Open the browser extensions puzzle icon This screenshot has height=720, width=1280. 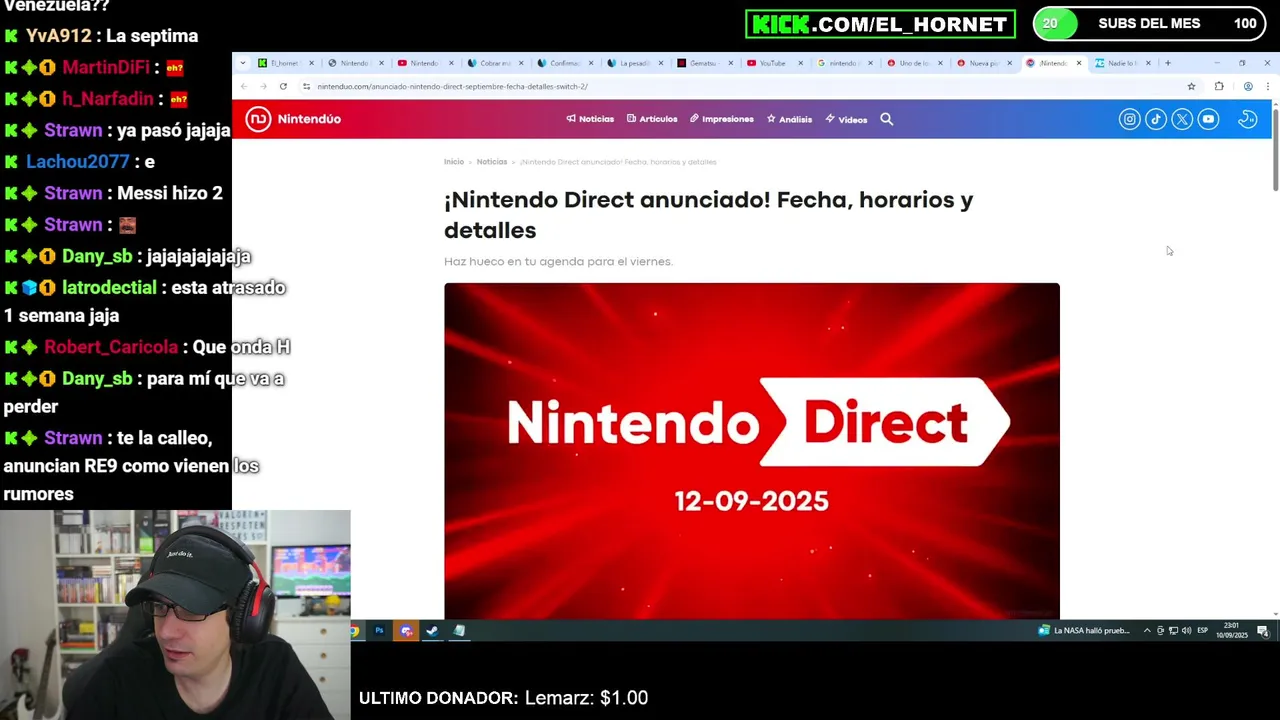pos(1219,87)
